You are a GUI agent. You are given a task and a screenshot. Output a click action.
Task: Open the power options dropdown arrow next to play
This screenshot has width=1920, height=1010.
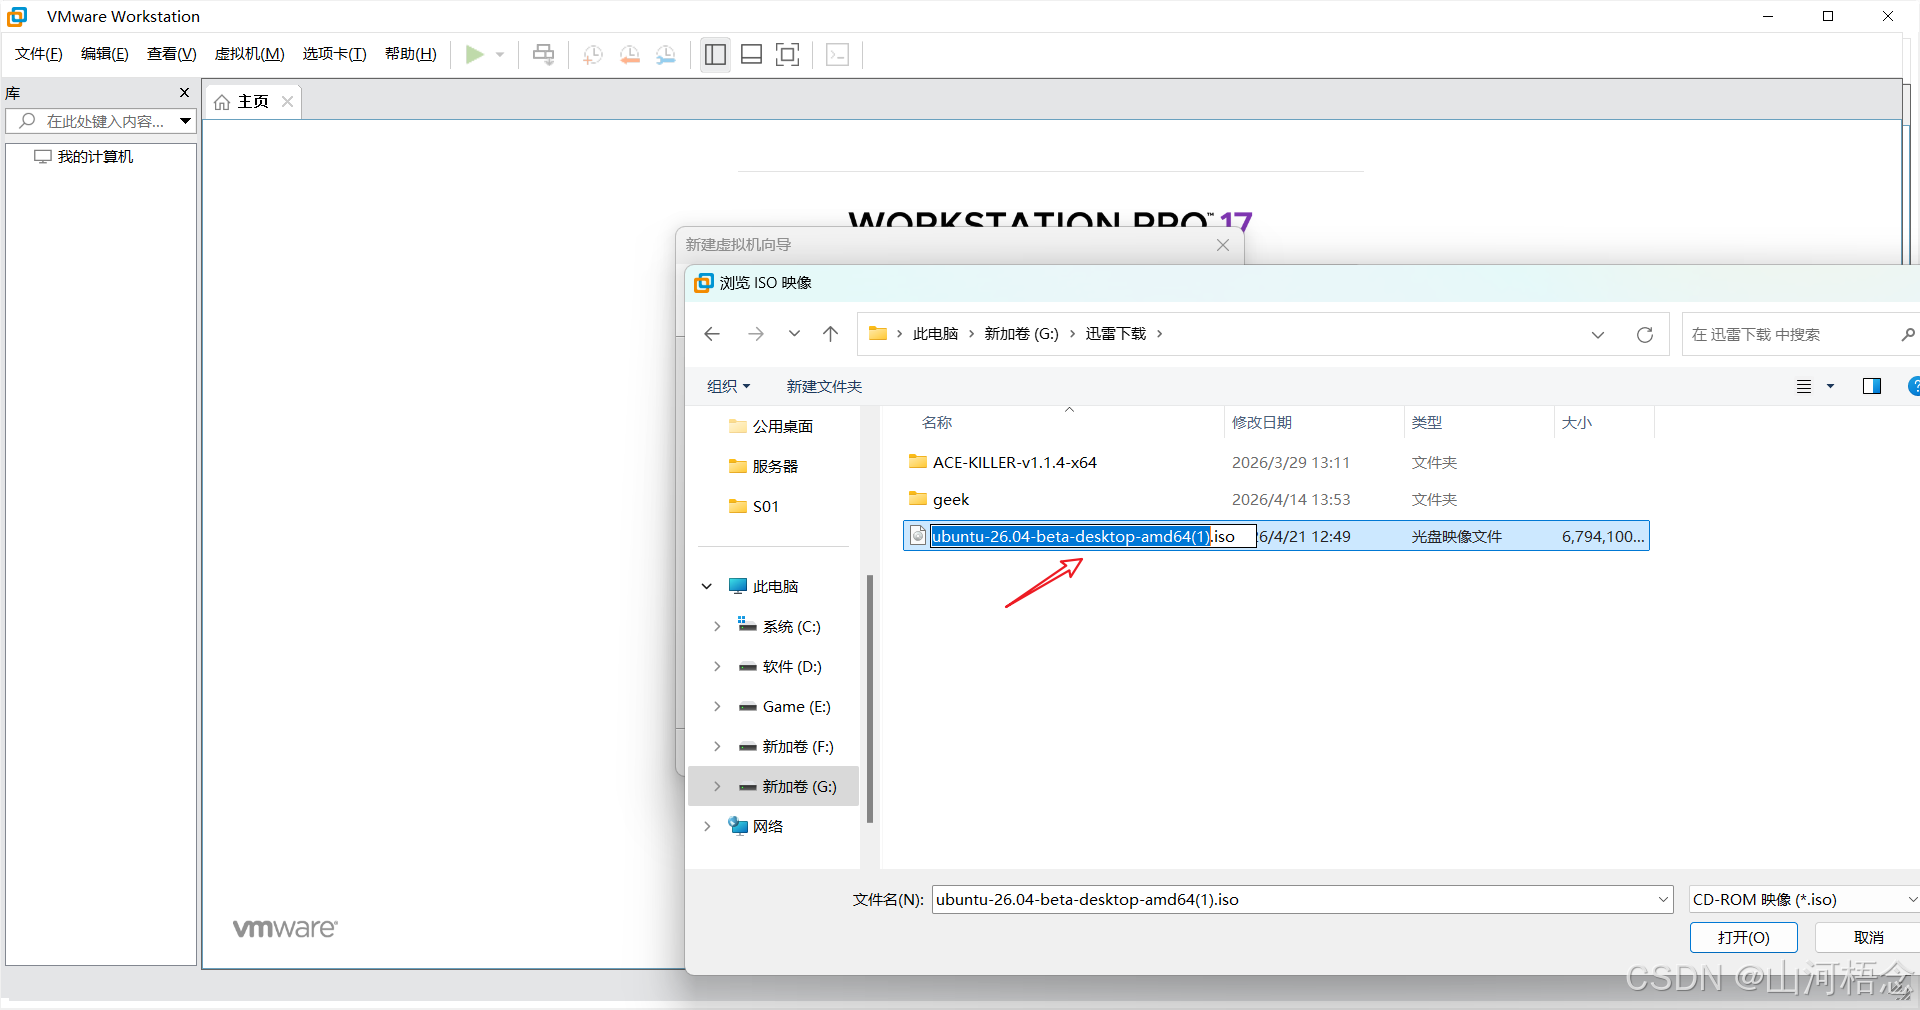tap(500, 54)
